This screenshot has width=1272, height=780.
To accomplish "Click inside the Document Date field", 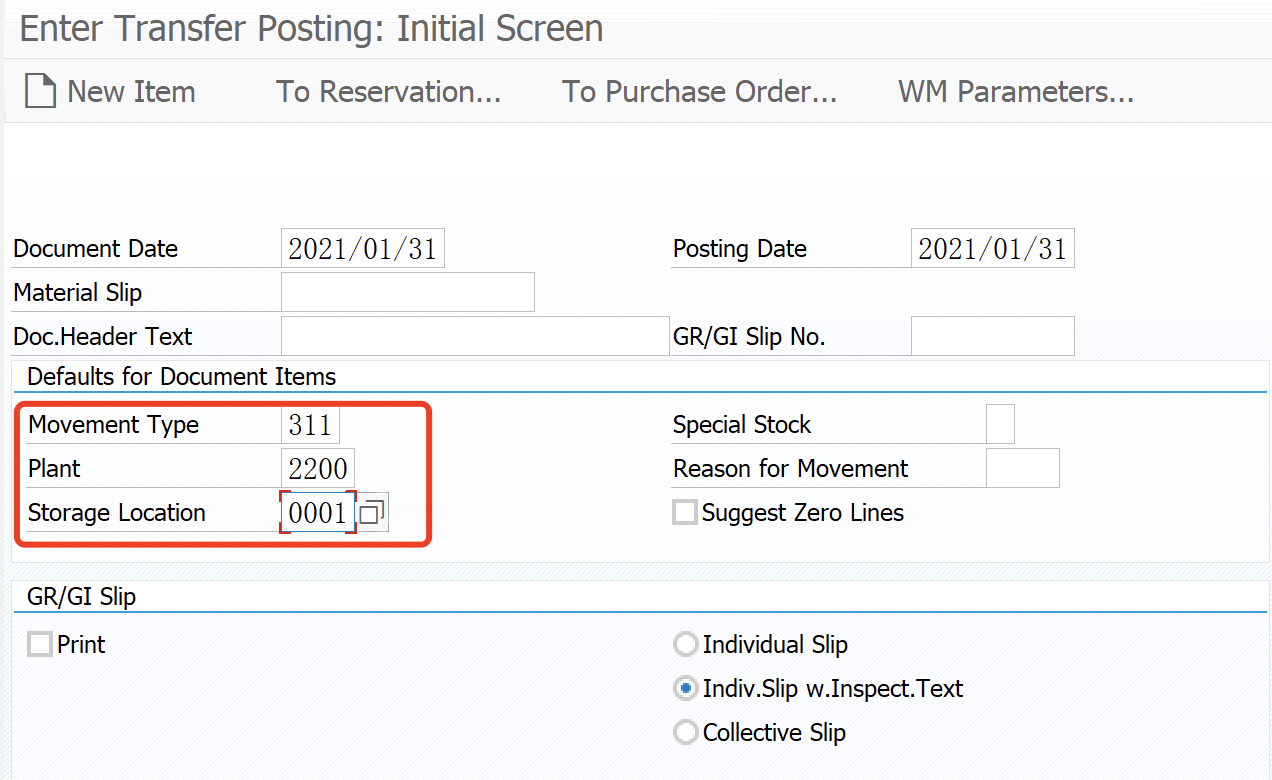I will (362, 248).
